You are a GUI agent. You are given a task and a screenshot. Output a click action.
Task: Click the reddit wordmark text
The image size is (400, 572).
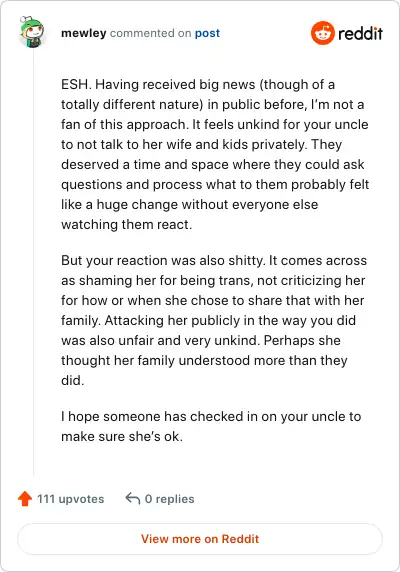(360, 34)
